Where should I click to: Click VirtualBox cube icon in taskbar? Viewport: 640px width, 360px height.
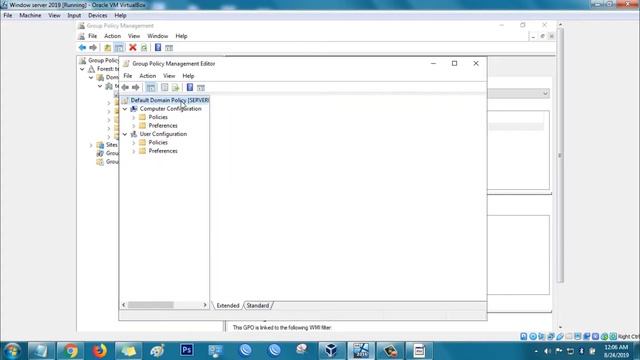pyautogui.click(x=331, y=350)
